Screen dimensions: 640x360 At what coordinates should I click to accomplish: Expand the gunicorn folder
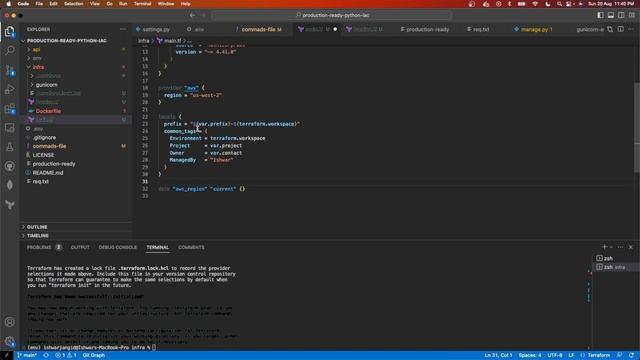click(76, 85)
